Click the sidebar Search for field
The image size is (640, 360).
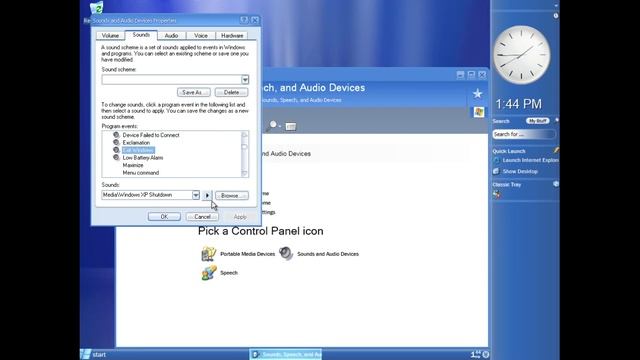(524, 134)
